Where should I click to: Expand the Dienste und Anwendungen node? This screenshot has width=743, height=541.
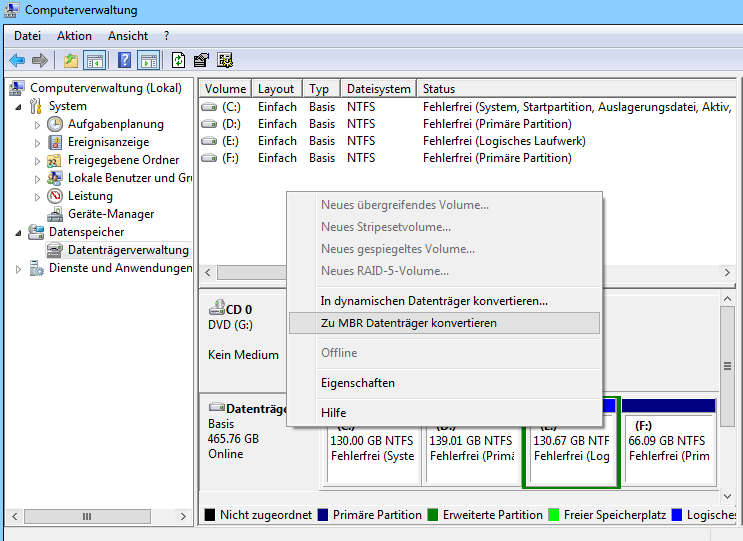(x=19, y=268)
